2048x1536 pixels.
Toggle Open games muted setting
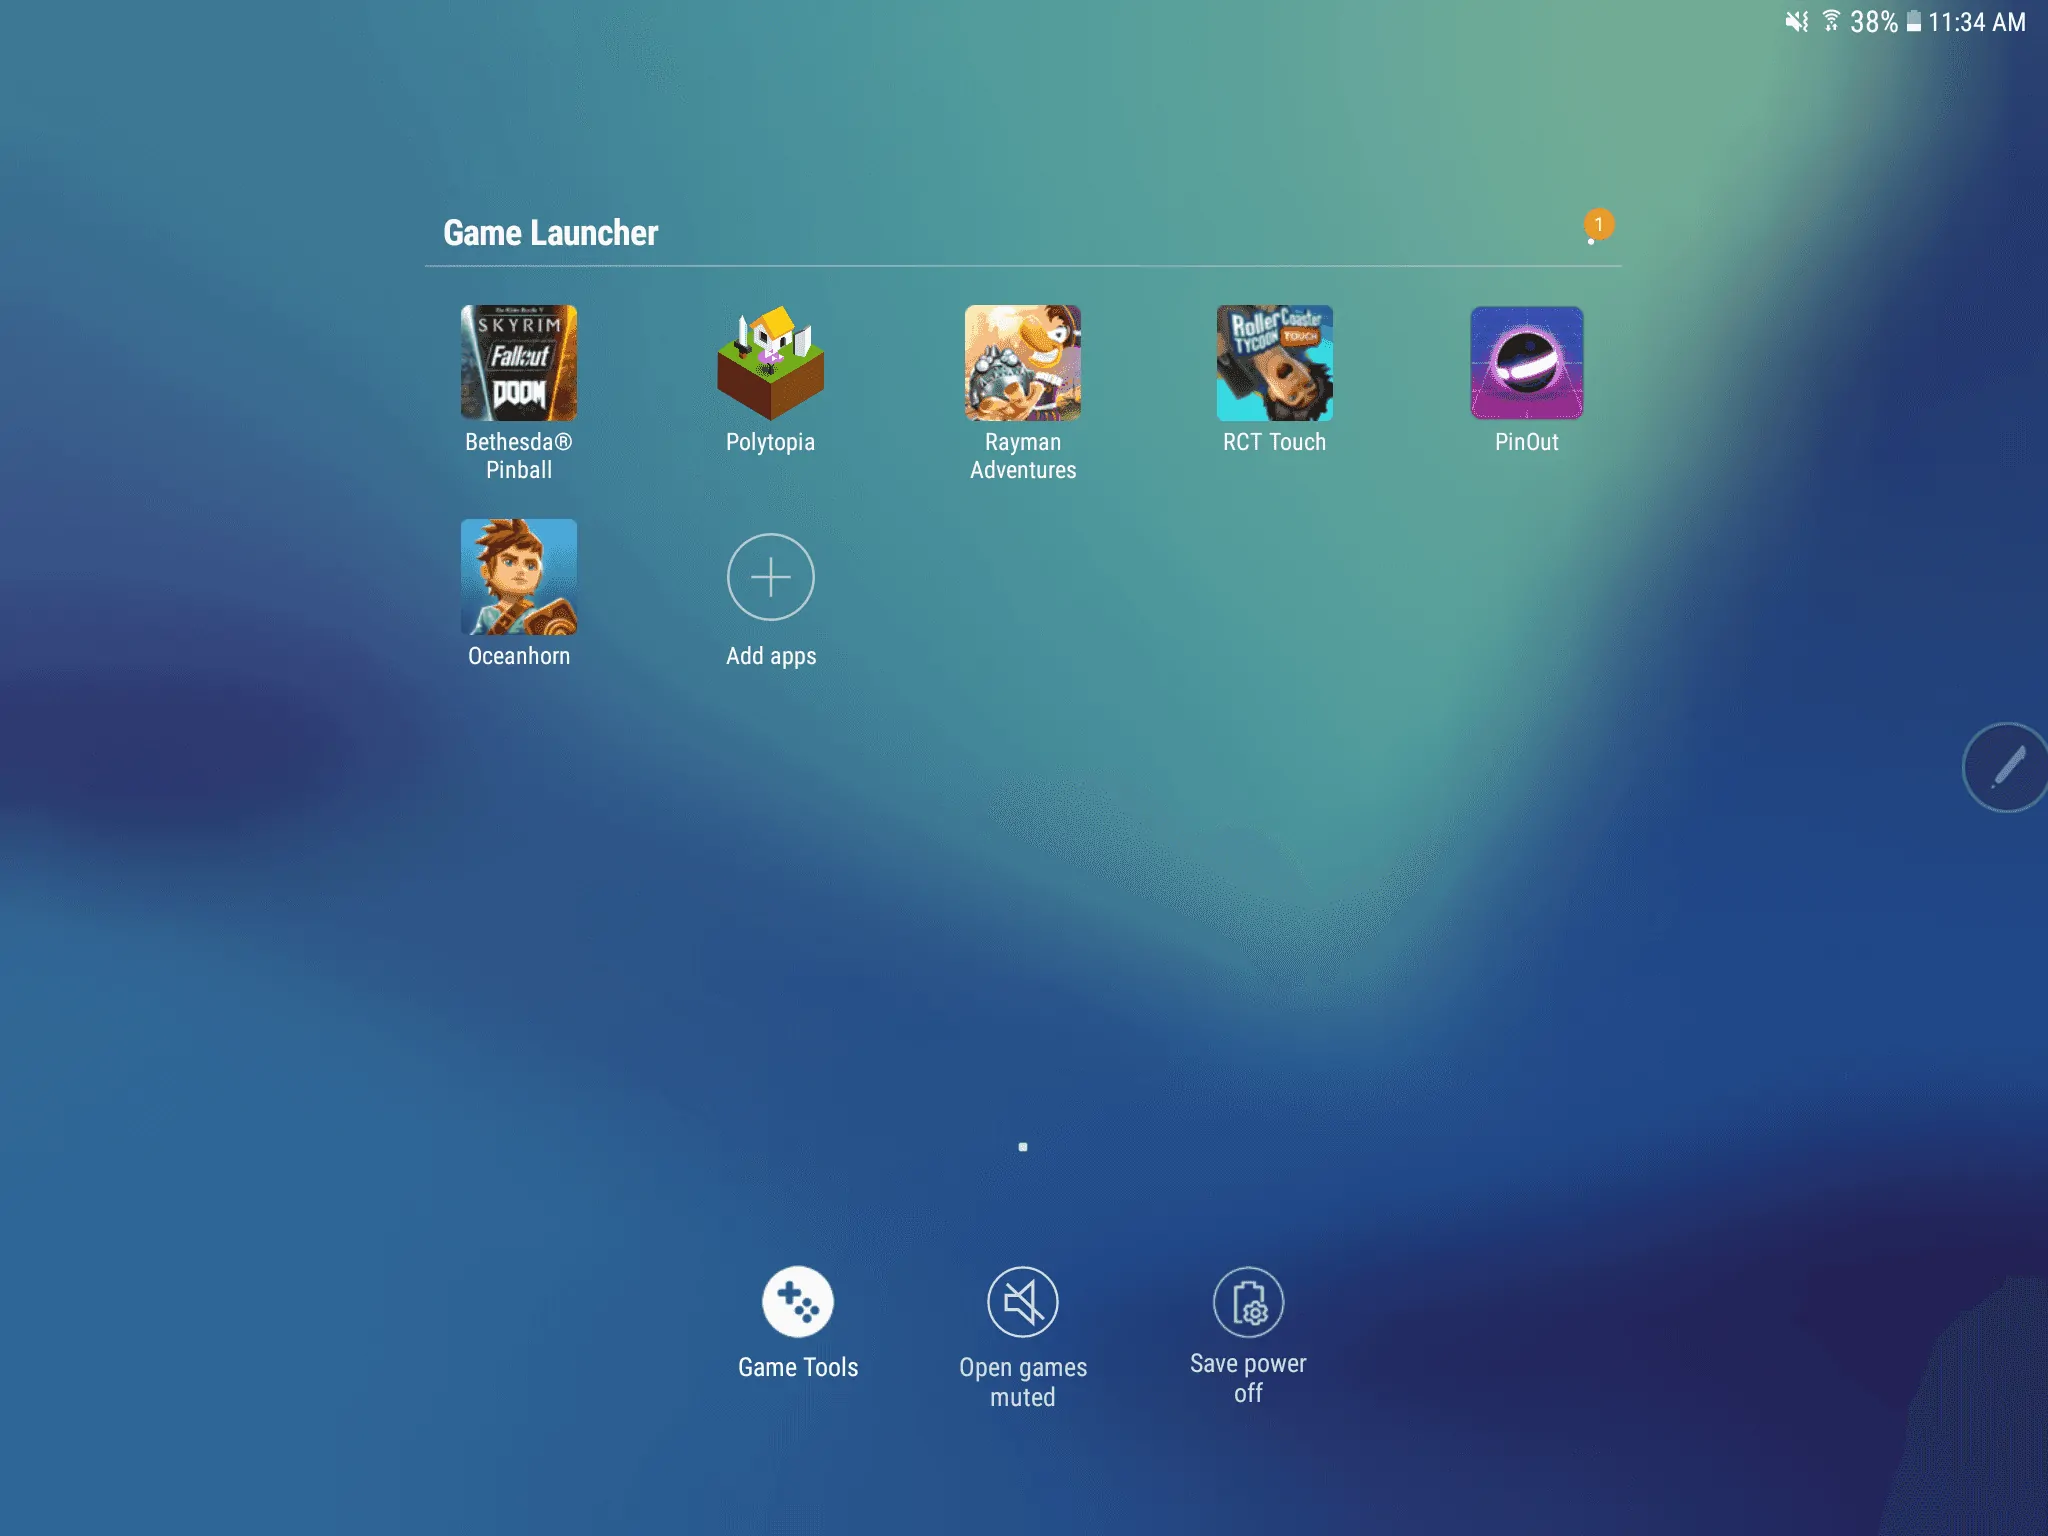click(1022, 1302)
